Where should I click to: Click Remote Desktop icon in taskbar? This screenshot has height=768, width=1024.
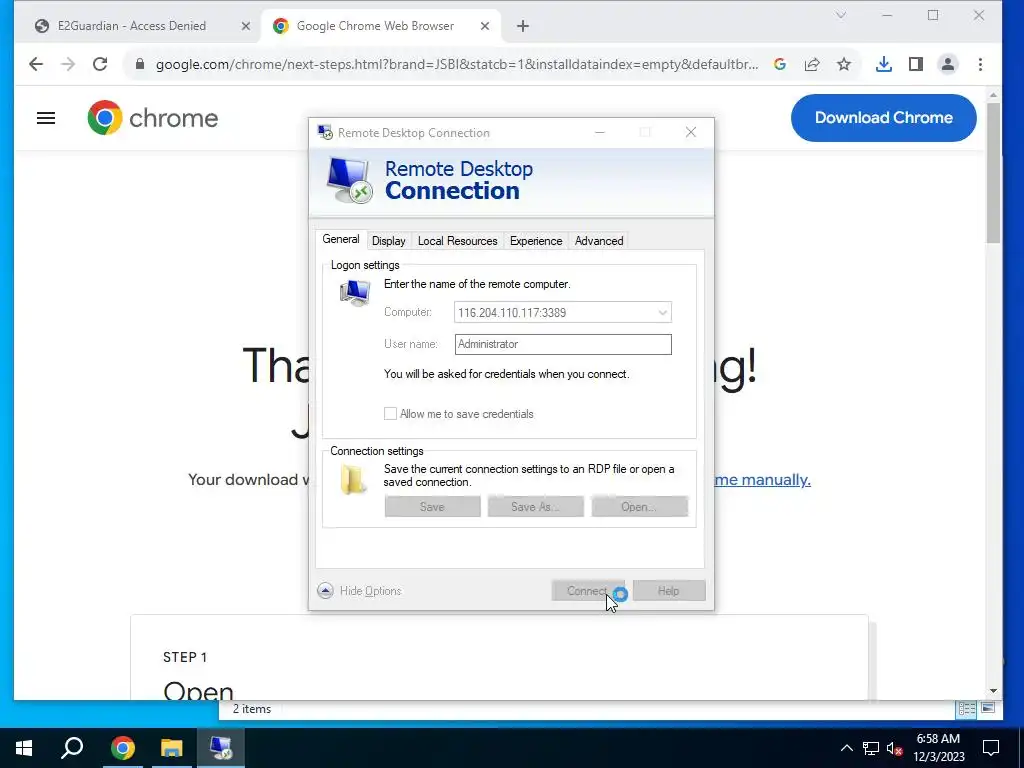tap(221, 748)
